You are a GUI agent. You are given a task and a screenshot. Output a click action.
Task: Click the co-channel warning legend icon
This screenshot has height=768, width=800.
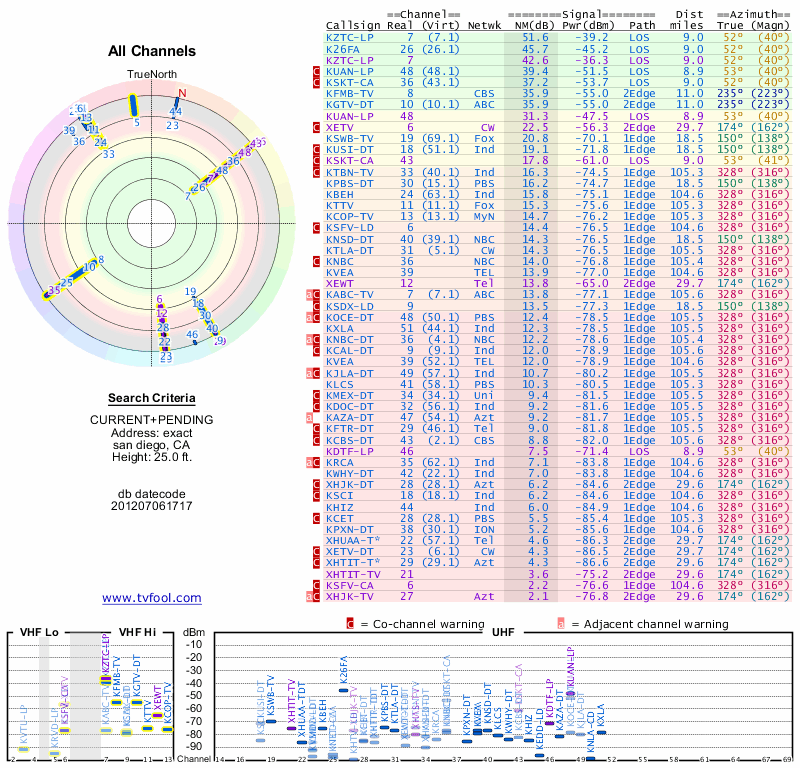coord(350,624)
